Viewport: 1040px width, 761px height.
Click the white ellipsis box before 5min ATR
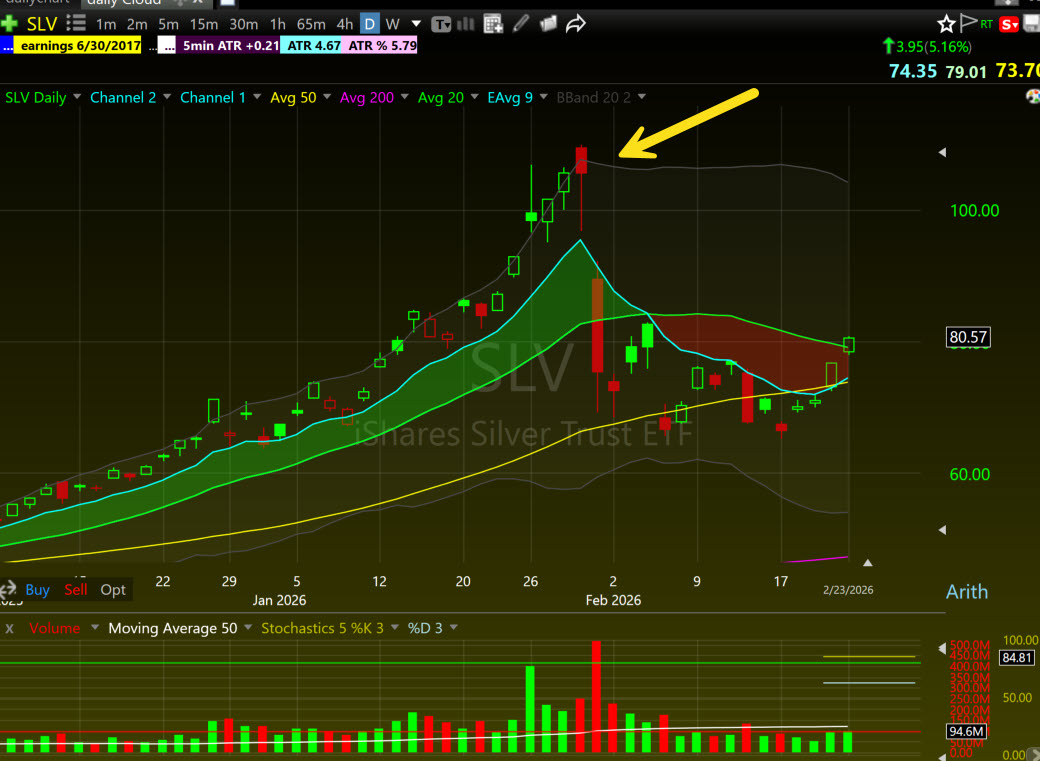click(x=166, y=46)
